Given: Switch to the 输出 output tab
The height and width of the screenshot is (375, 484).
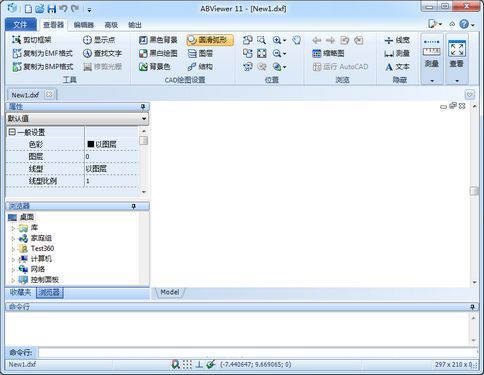Looking at the screenshot, I should tap(135, 25).
